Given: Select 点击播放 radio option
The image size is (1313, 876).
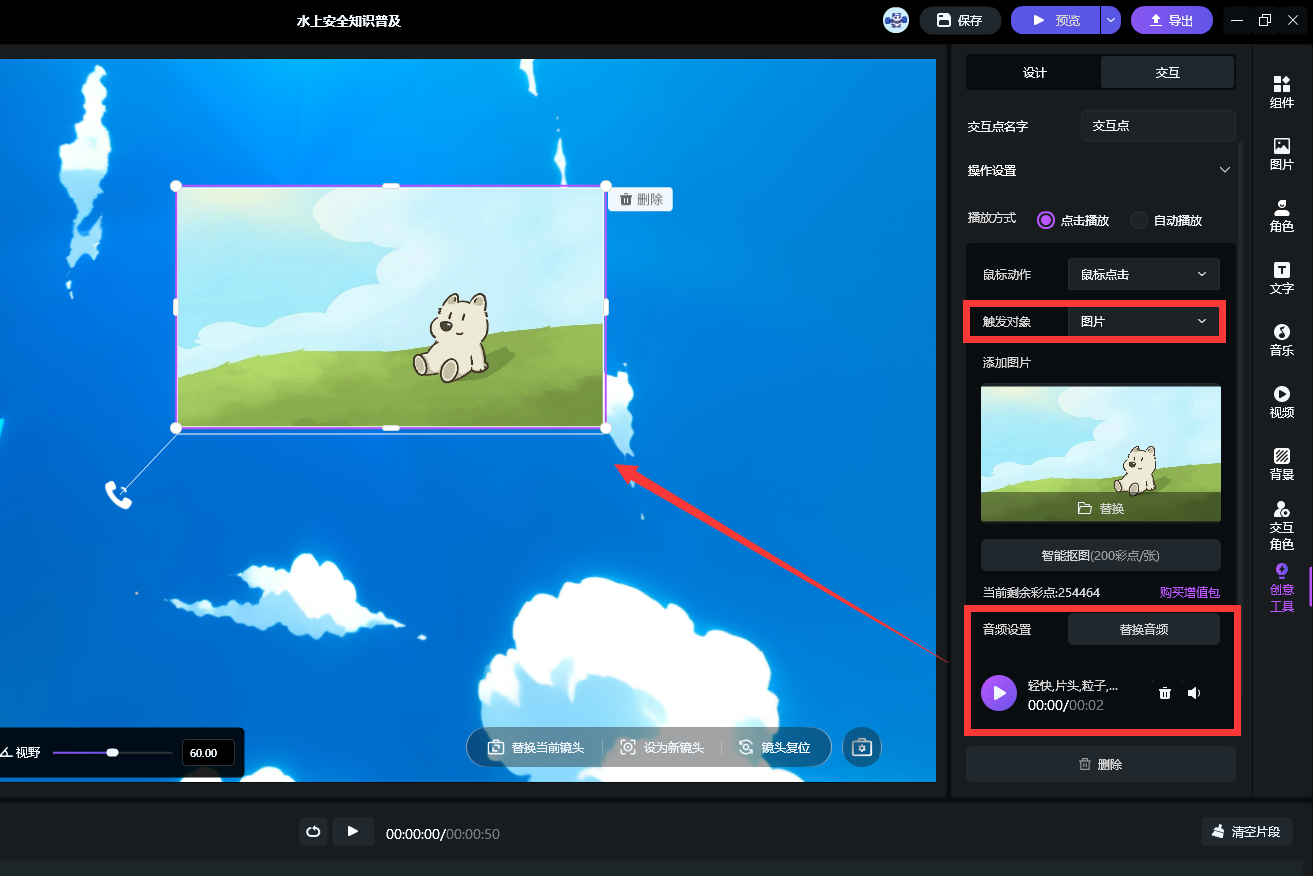Looking at the screenshot, I should point(1046,220).
